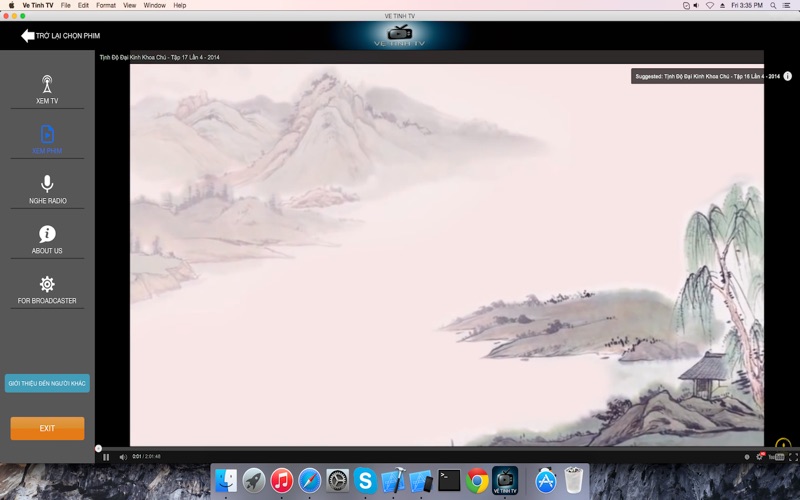Open FOR BROADCASTER gear section
Viewport: 800px width, 500px height.
pos(47,284)
